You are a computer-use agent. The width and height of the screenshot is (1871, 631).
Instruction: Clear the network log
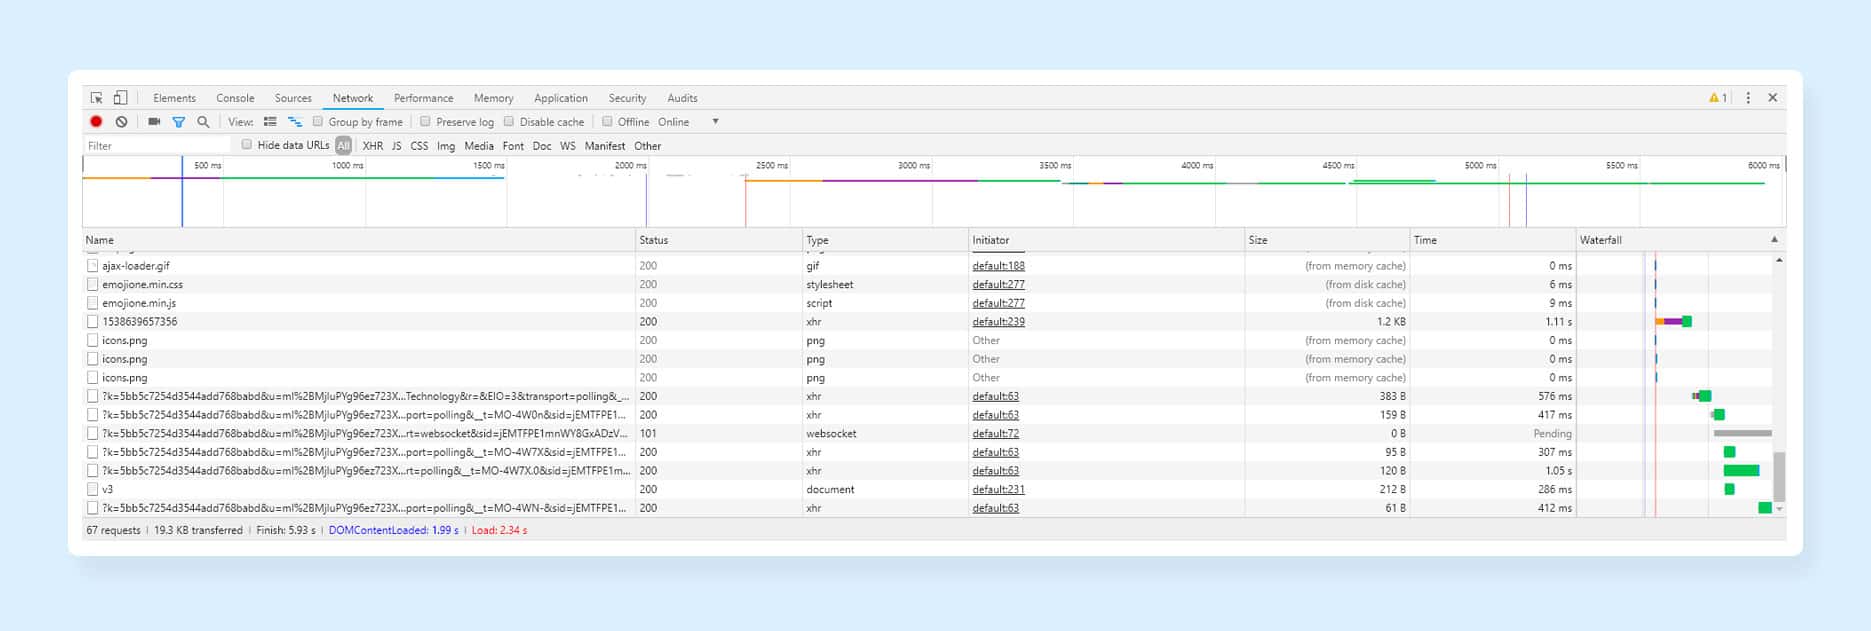point(121,122)
